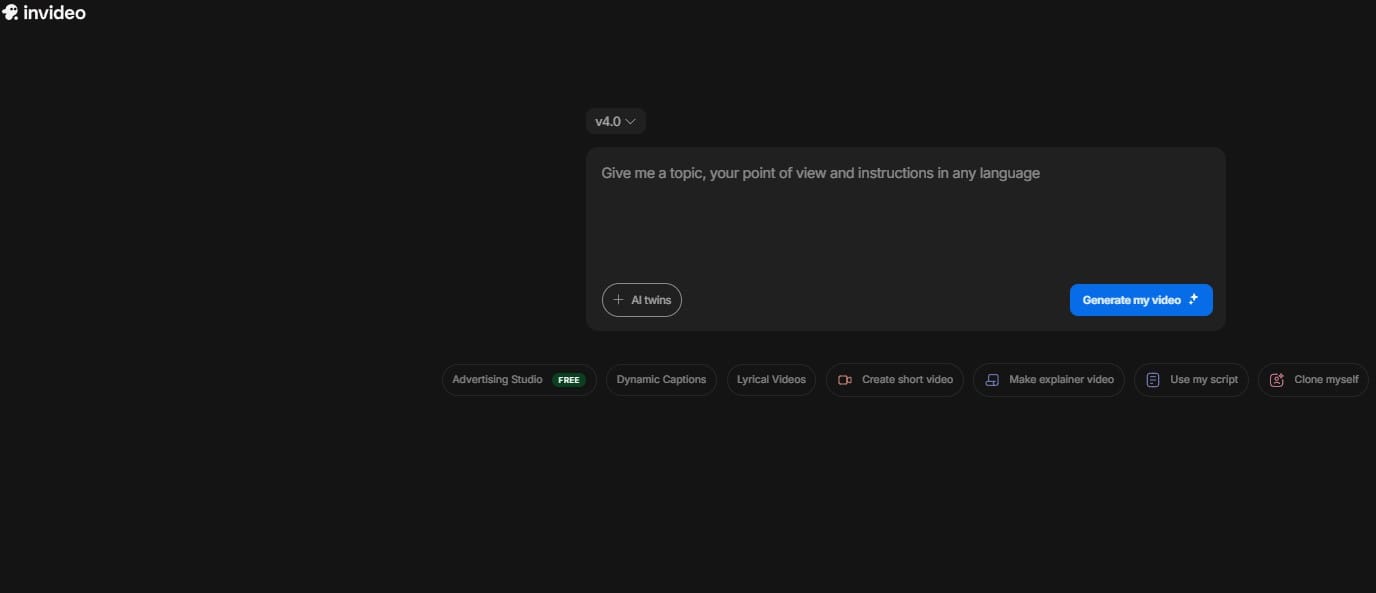The height and width of the screenshot is (593, 1376).
Task: Select the AI twins label
Action: point(651,300)
